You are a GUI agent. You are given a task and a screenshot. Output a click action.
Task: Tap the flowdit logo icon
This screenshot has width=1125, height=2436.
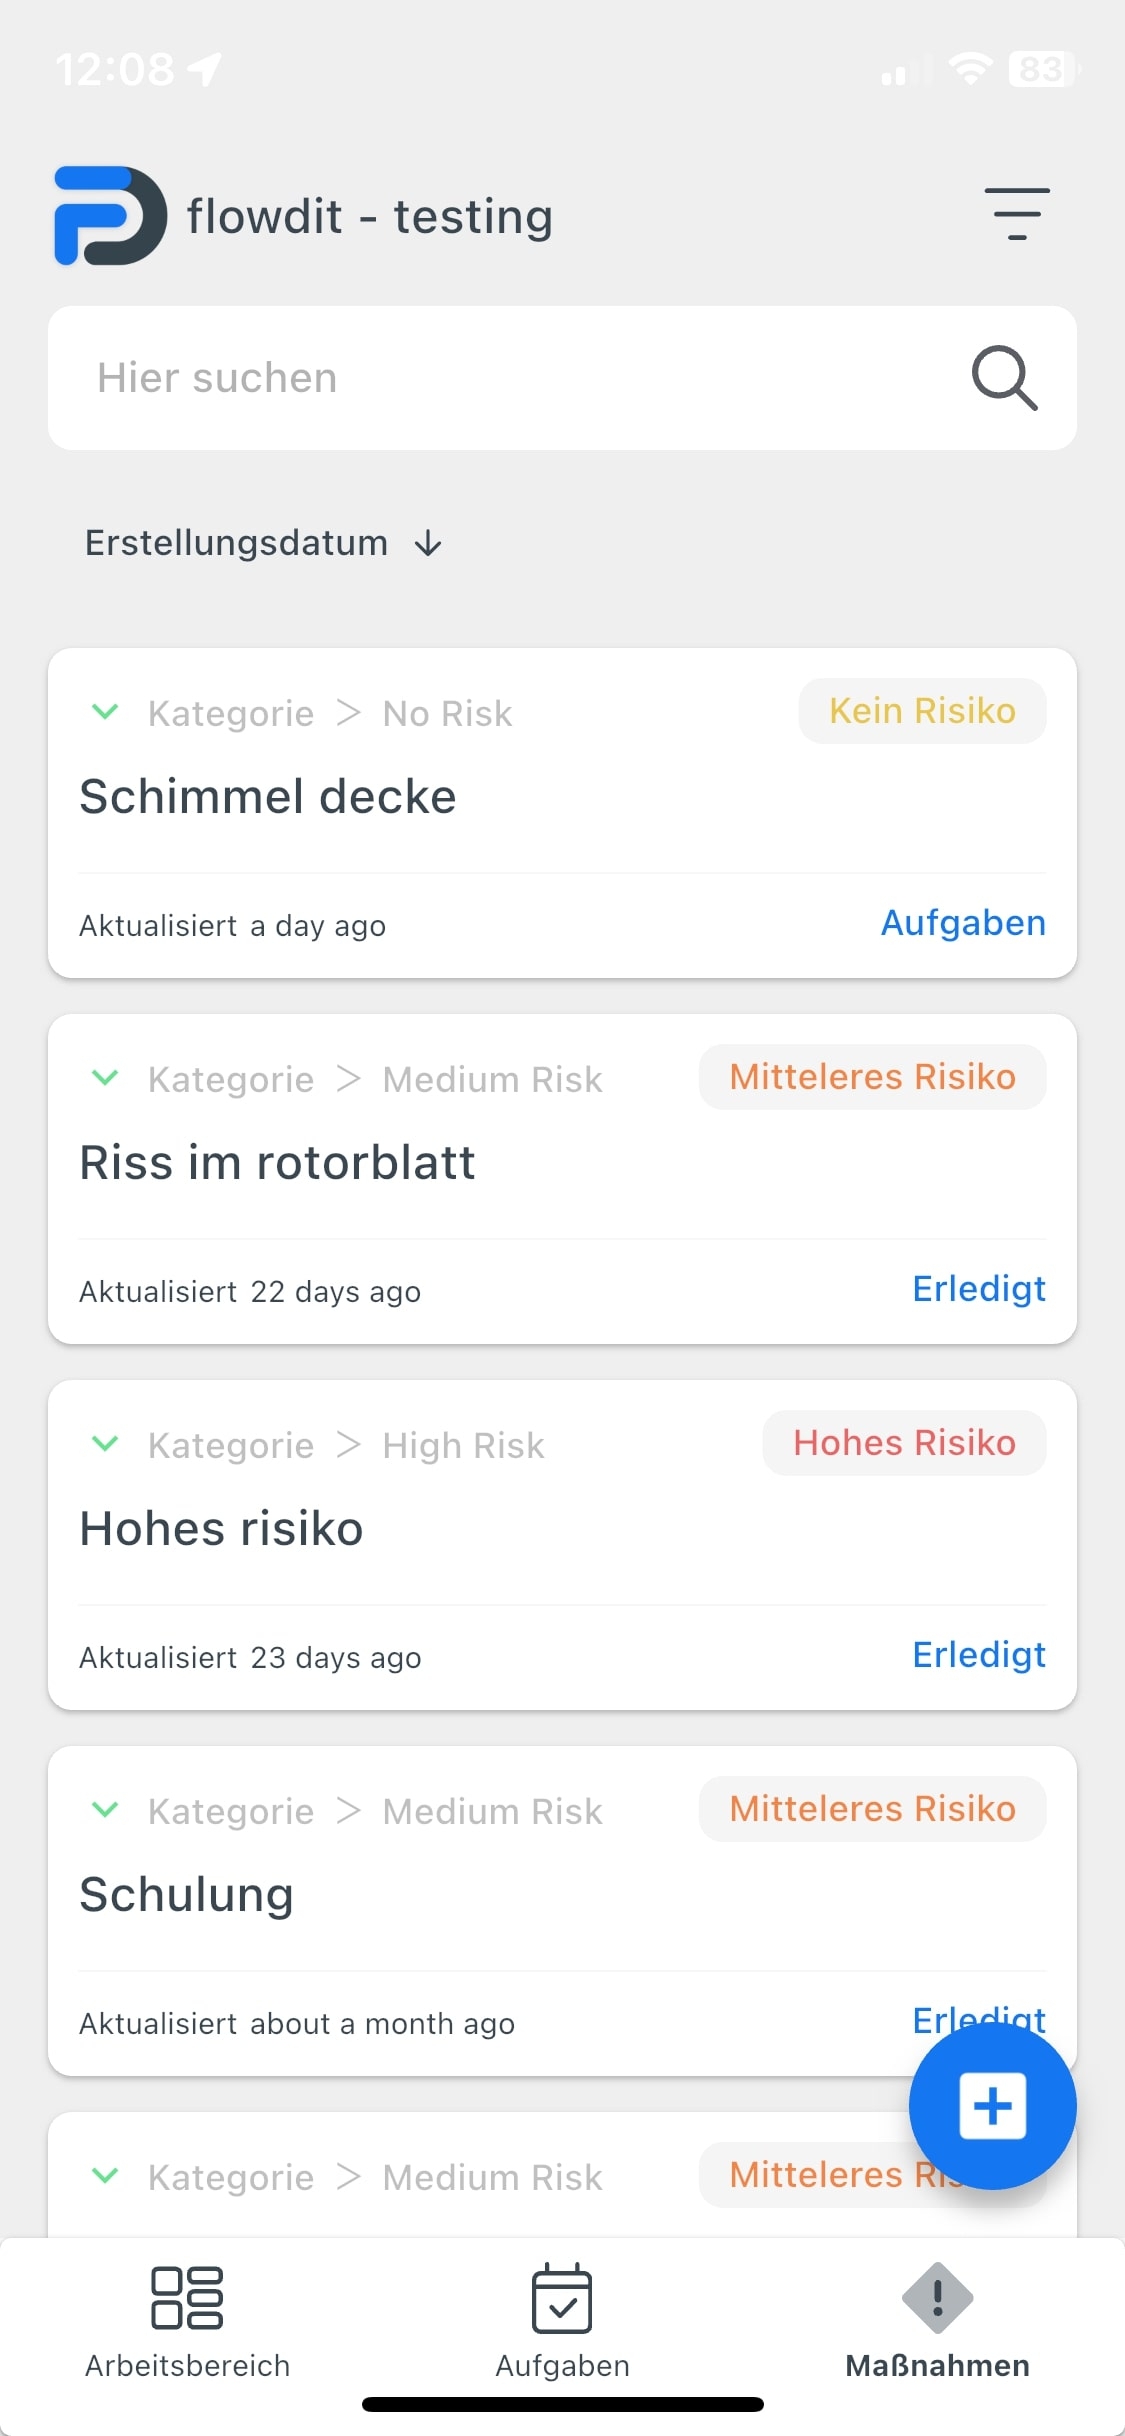(110, 216)
